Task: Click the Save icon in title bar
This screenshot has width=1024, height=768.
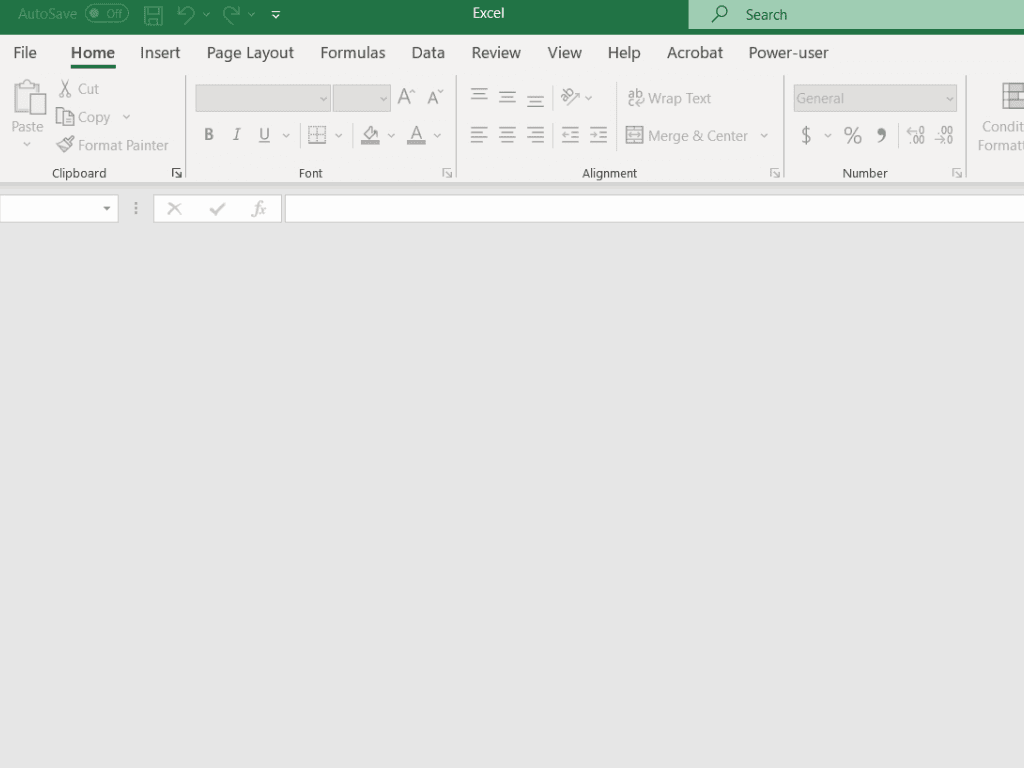Action: [153, 15]
